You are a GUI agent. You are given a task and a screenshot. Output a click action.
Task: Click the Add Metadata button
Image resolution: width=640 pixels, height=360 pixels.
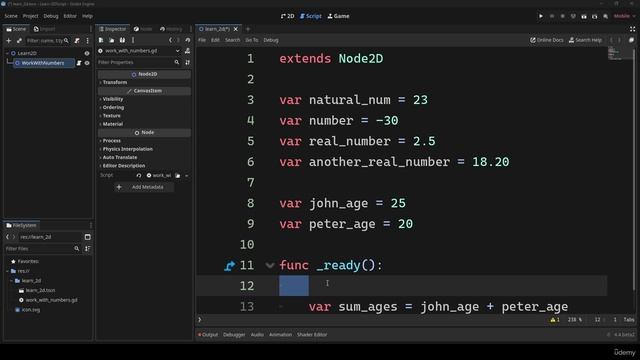click(144, 187)
